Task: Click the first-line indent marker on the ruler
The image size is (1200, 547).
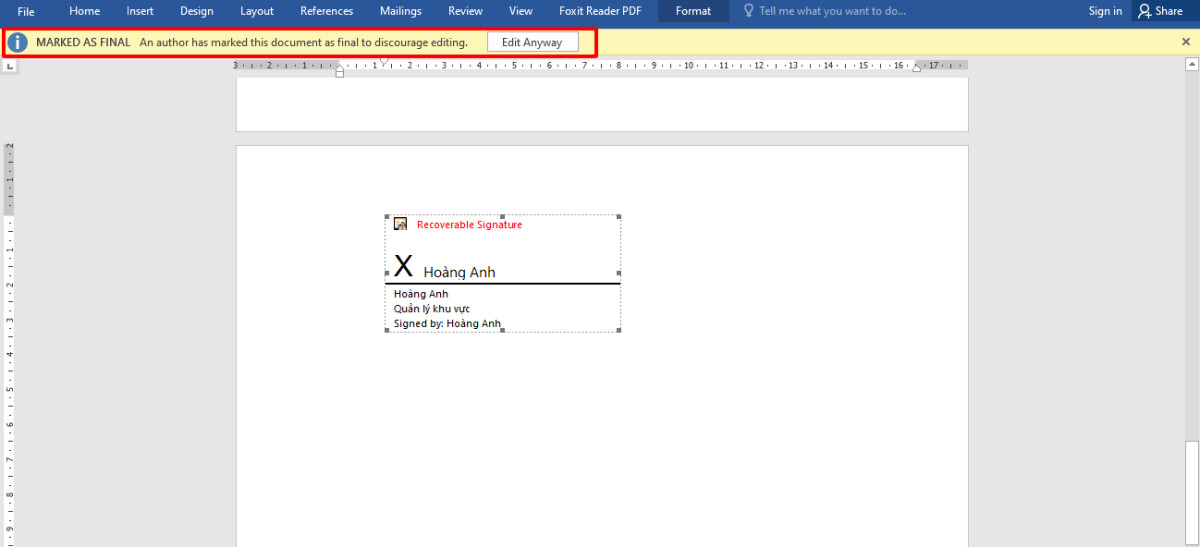Action: 383,61
